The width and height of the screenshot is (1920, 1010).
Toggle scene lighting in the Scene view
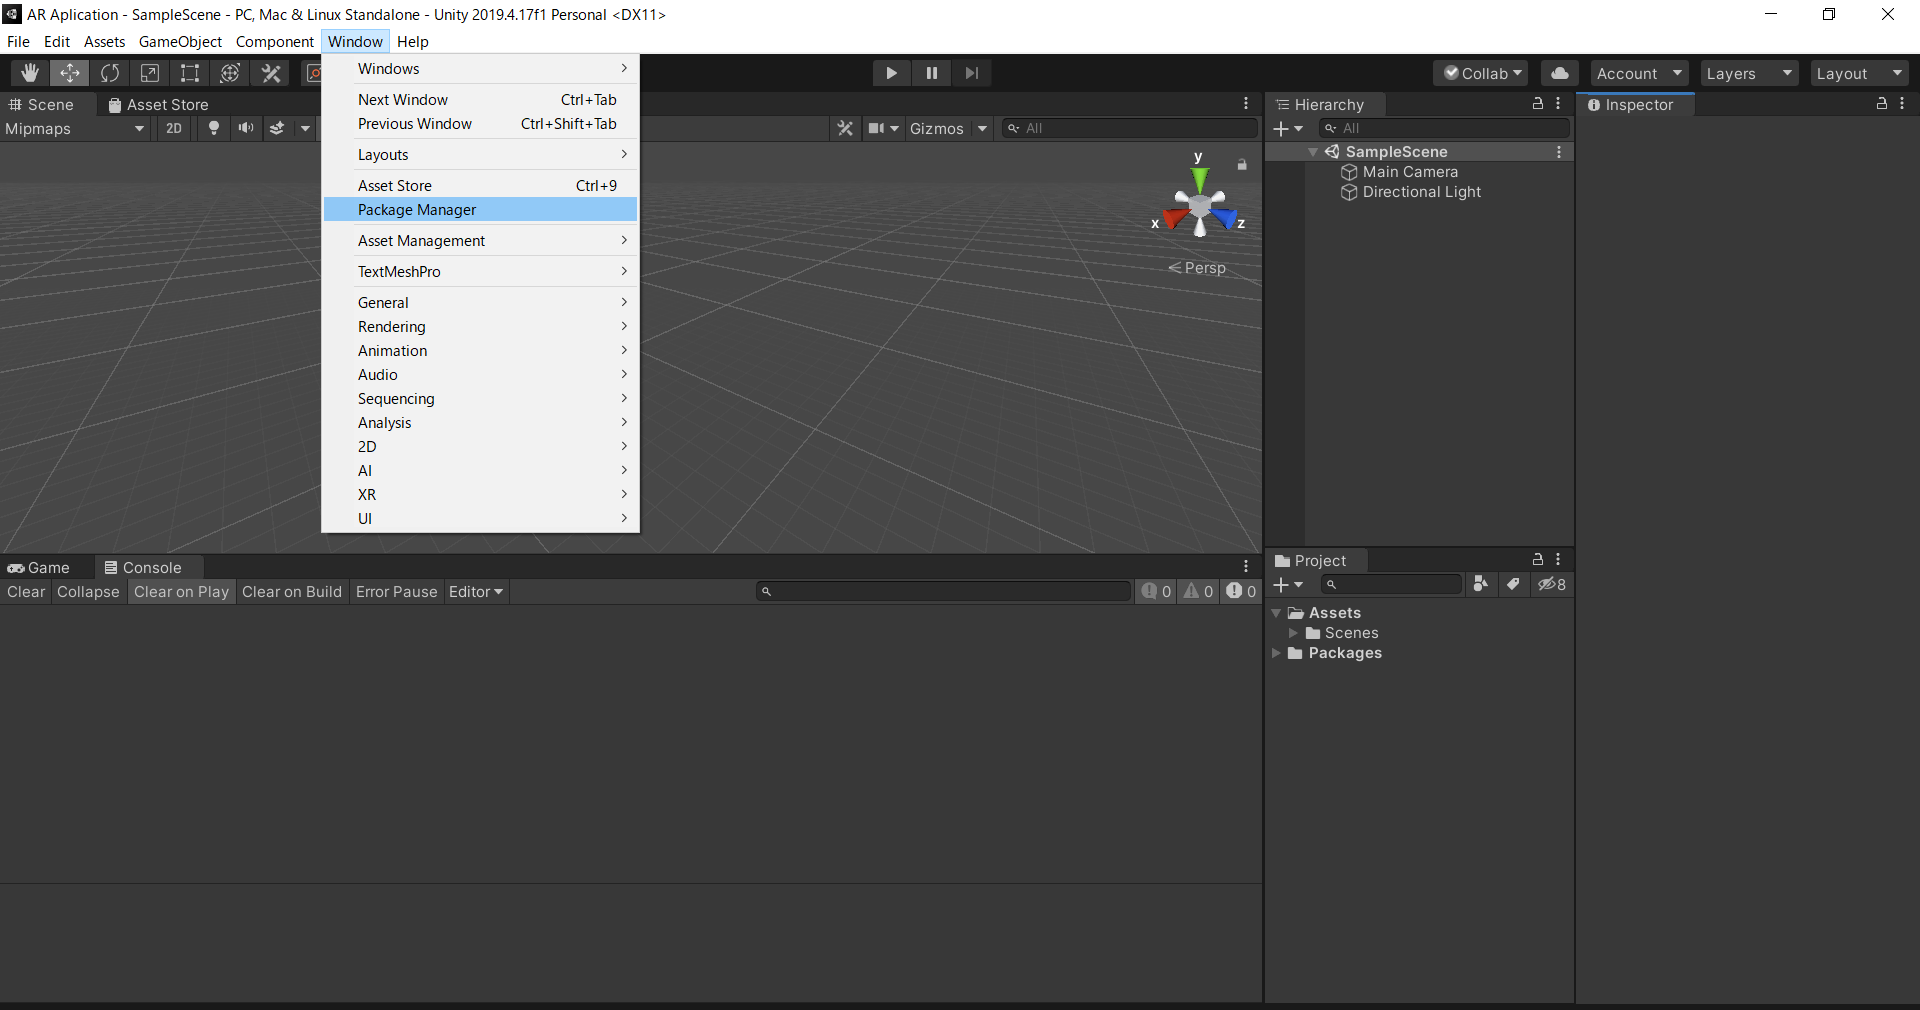[213, 128]
